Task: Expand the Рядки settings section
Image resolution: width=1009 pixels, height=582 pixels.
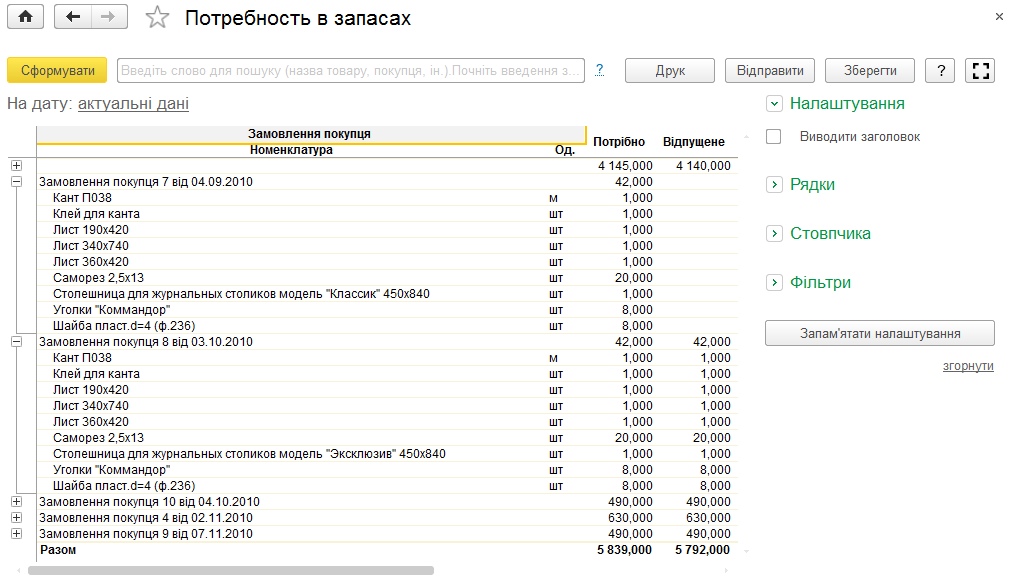Action: 774,185
